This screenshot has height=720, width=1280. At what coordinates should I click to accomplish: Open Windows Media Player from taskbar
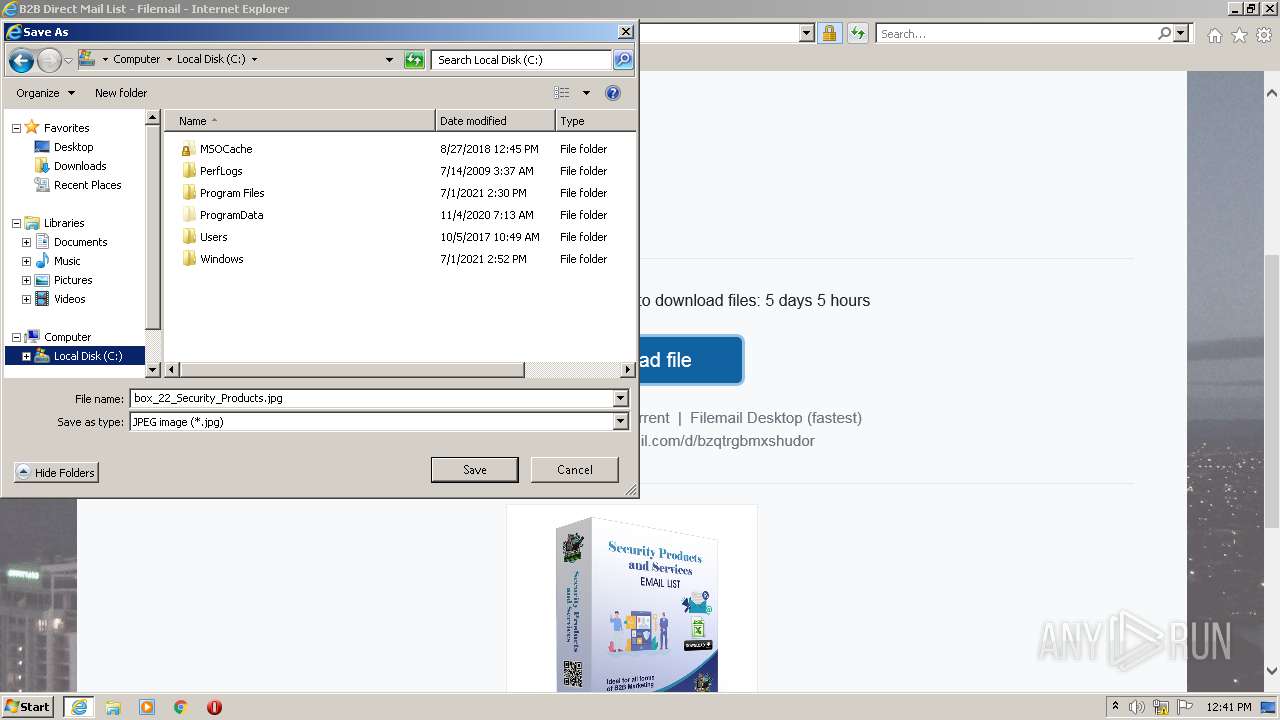coord(147,707)
